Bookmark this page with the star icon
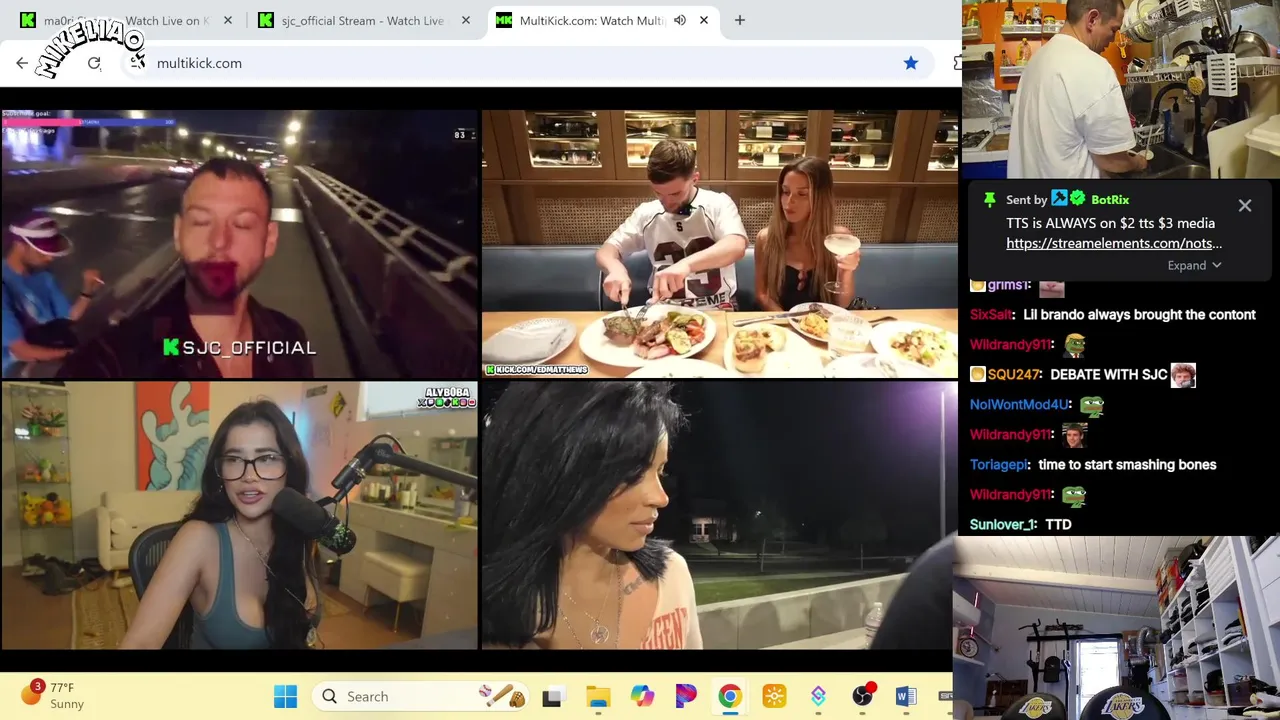 point(911,63)
